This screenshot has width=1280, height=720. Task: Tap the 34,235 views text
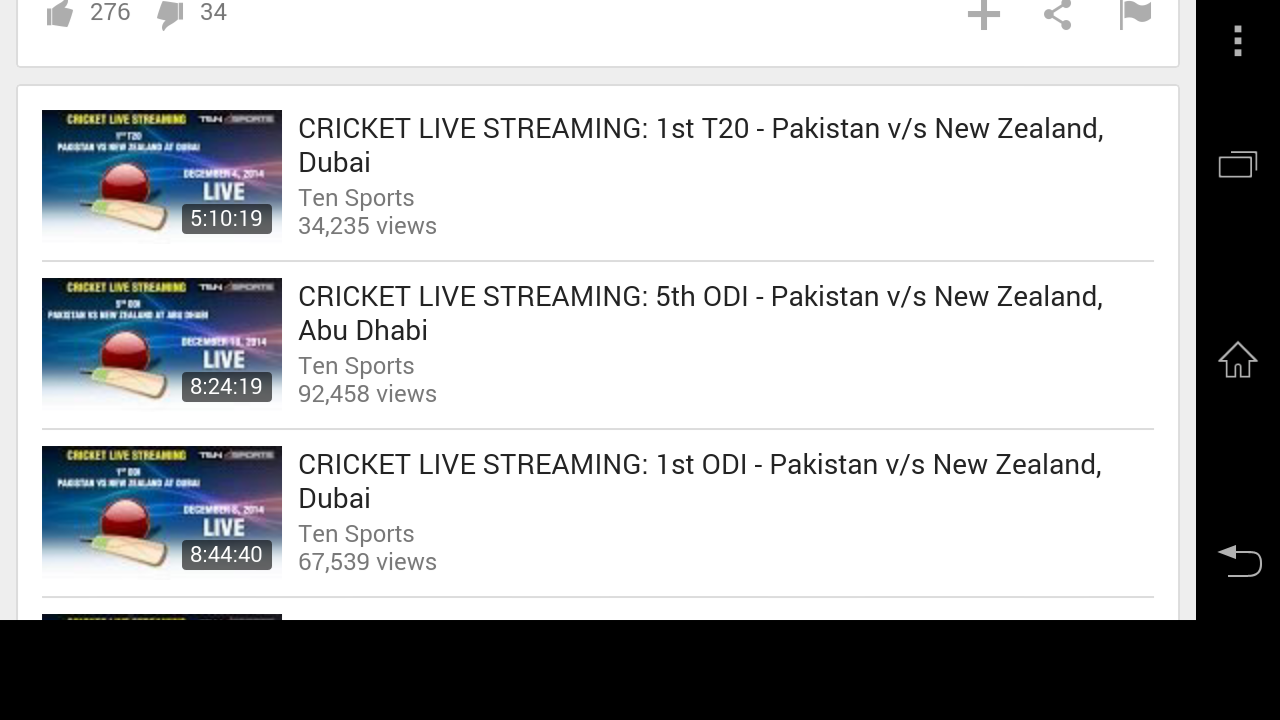pyautogui.click(x=367, y=226)
